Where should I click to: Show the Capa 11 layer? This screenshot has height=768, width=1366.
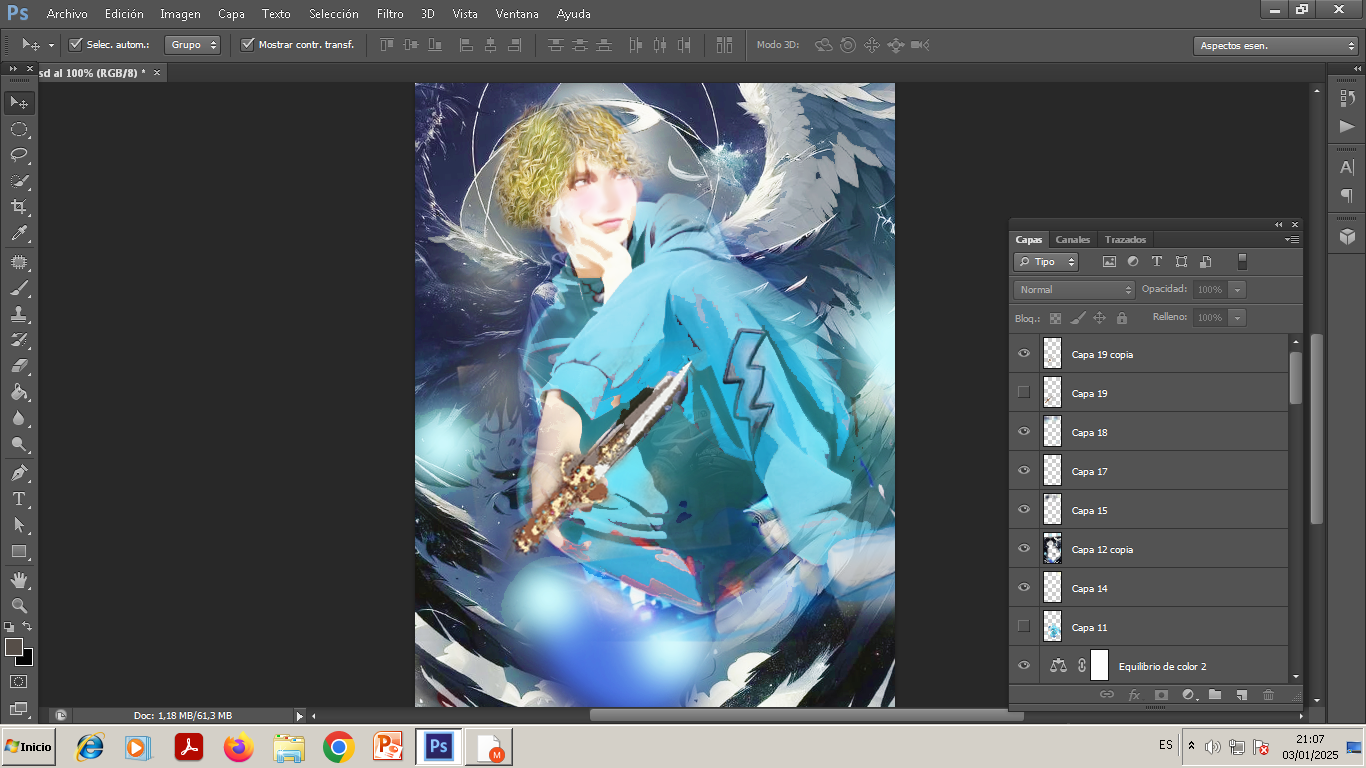click(1023, 626)
